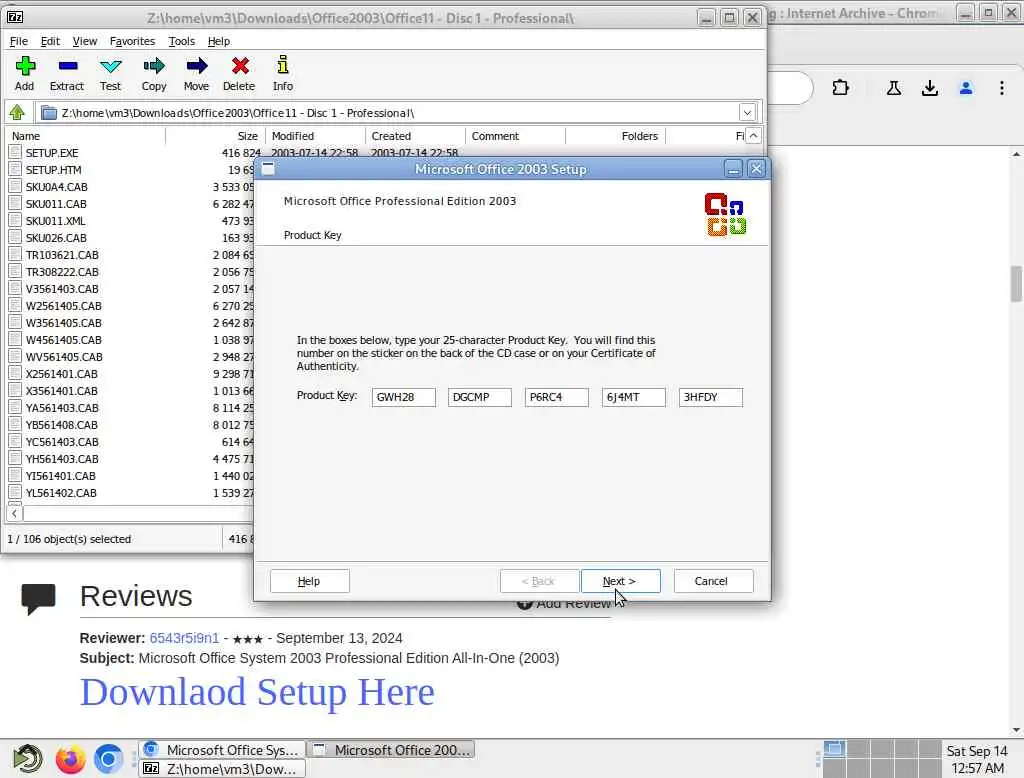Open the system start menu icon
The image size is (1024, 778).
[x=27, y=759]
